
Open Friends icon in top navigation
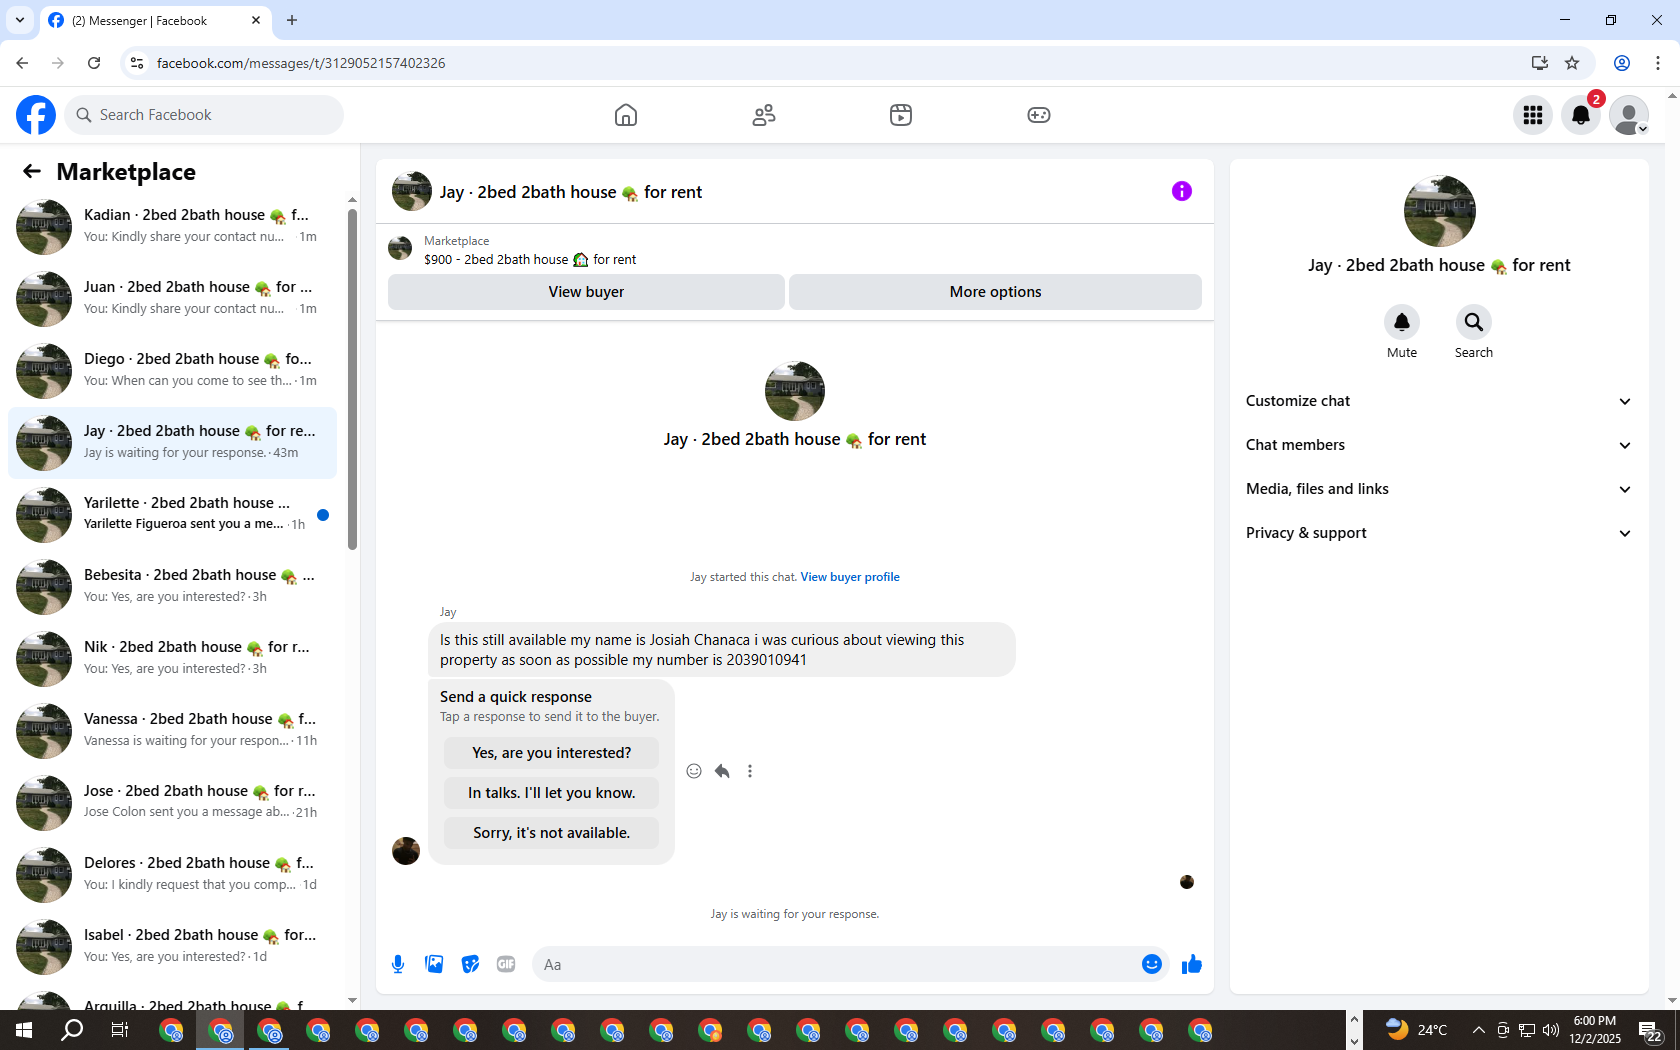[764, 115]
